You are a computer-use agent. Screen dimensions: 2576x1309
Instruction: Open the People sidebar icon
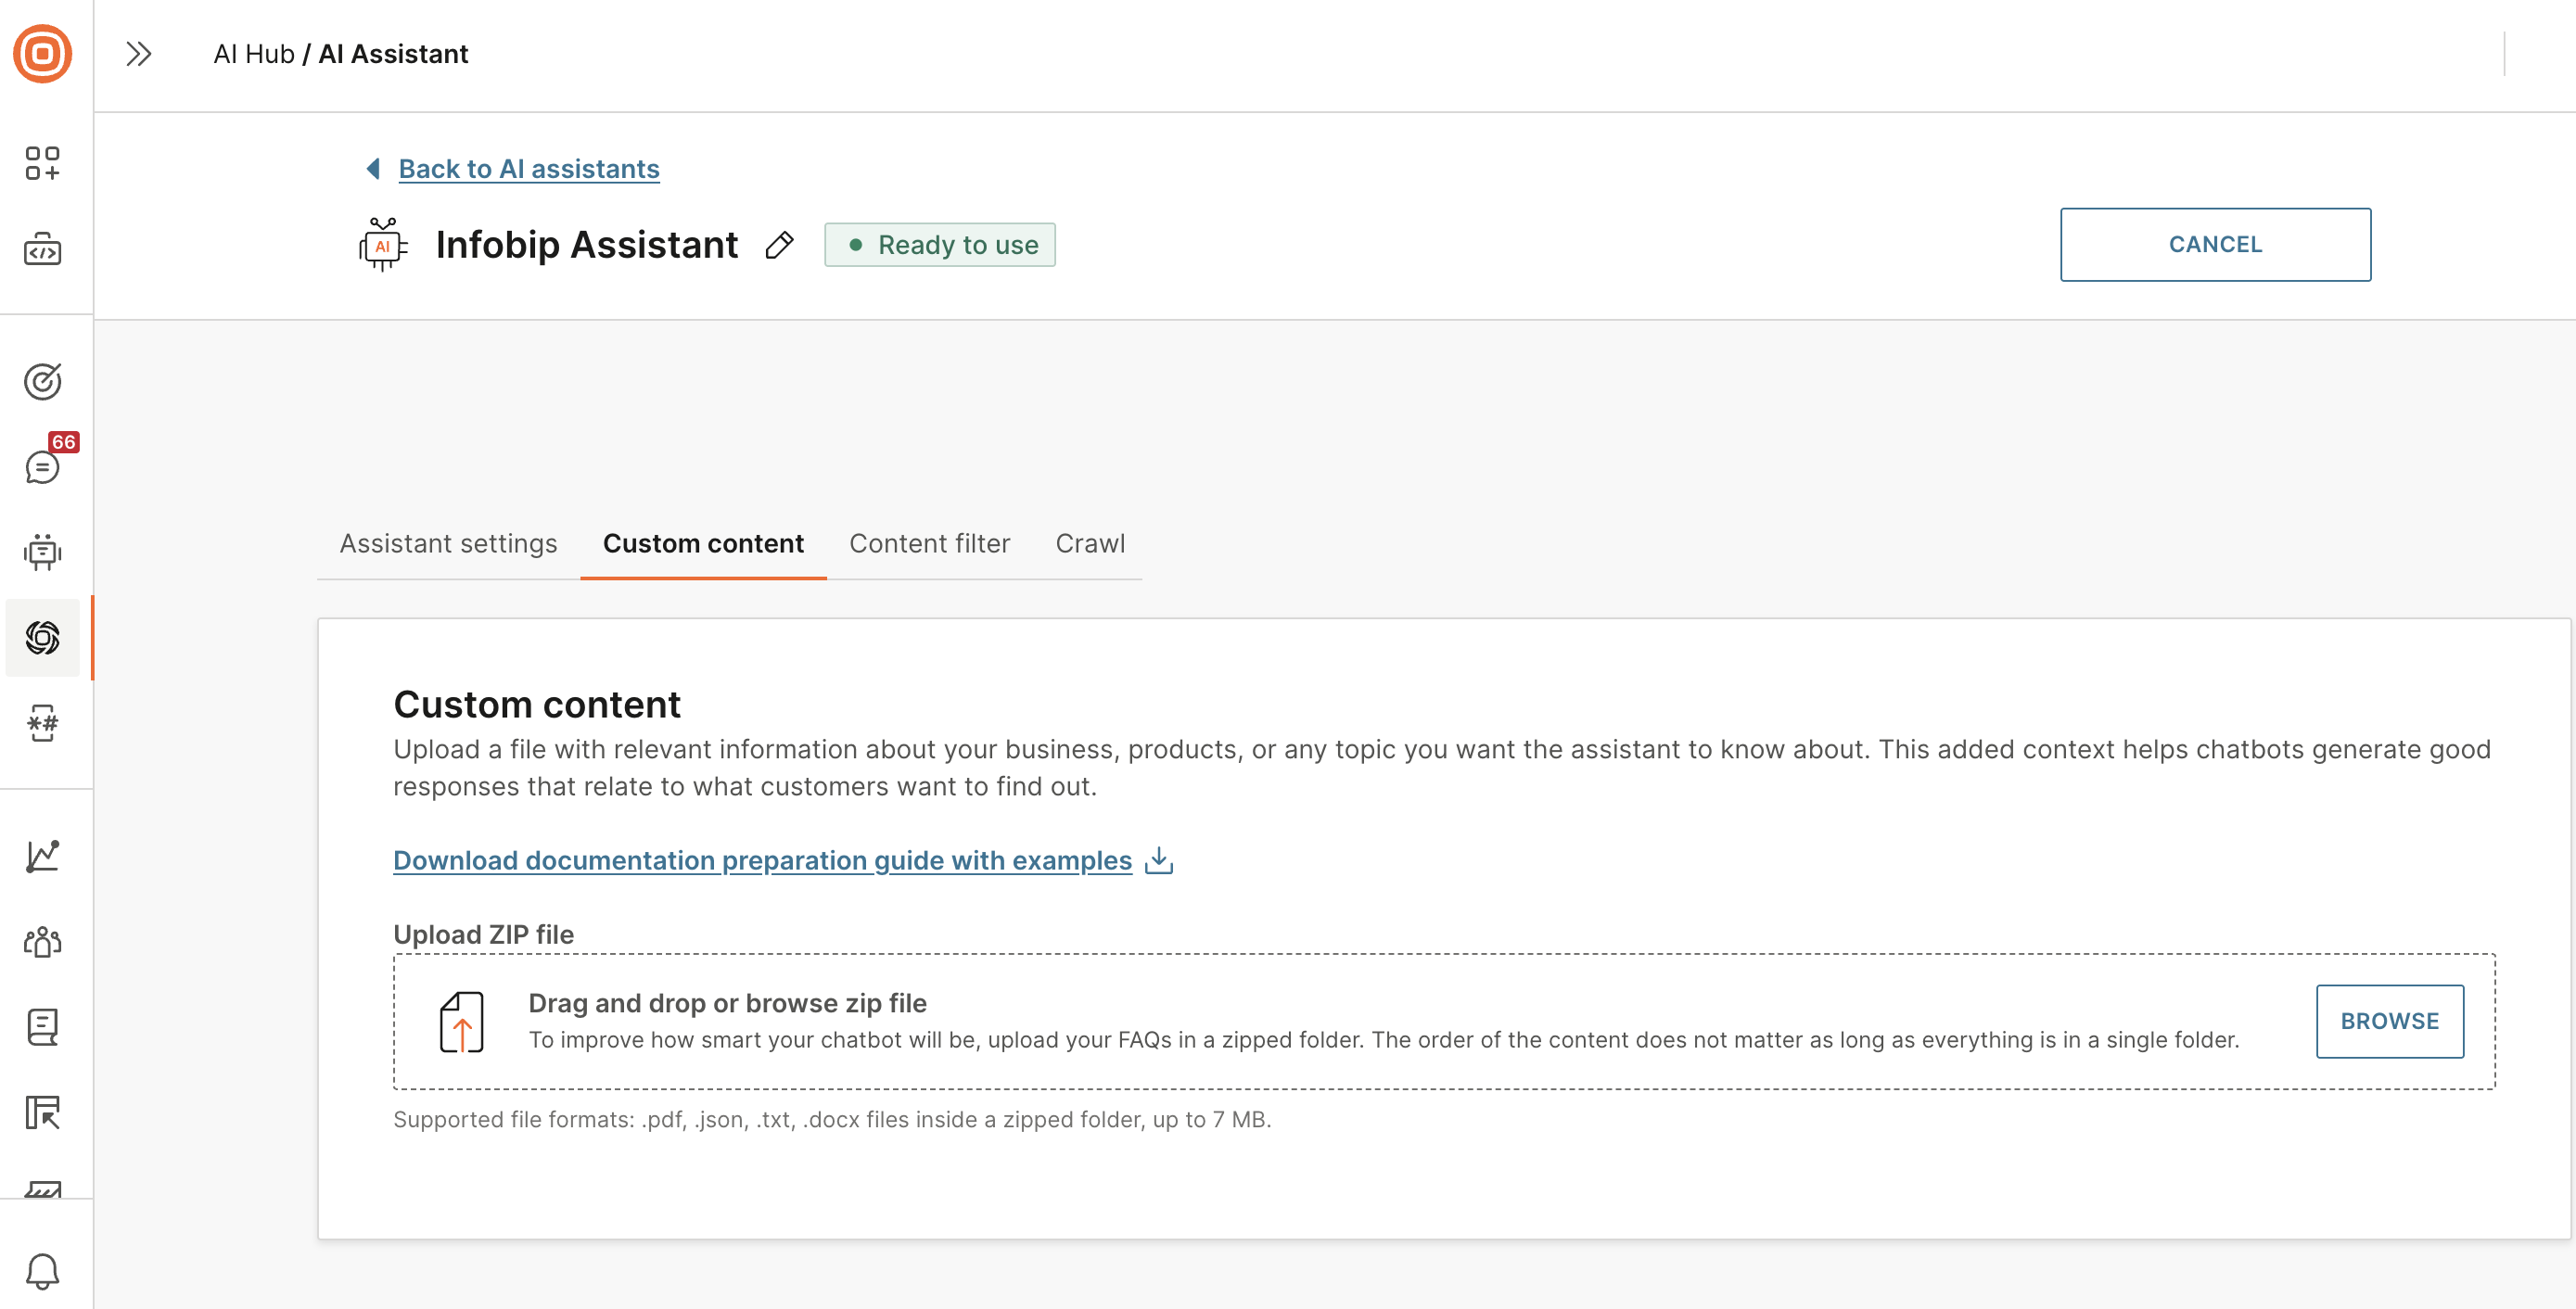42,941
